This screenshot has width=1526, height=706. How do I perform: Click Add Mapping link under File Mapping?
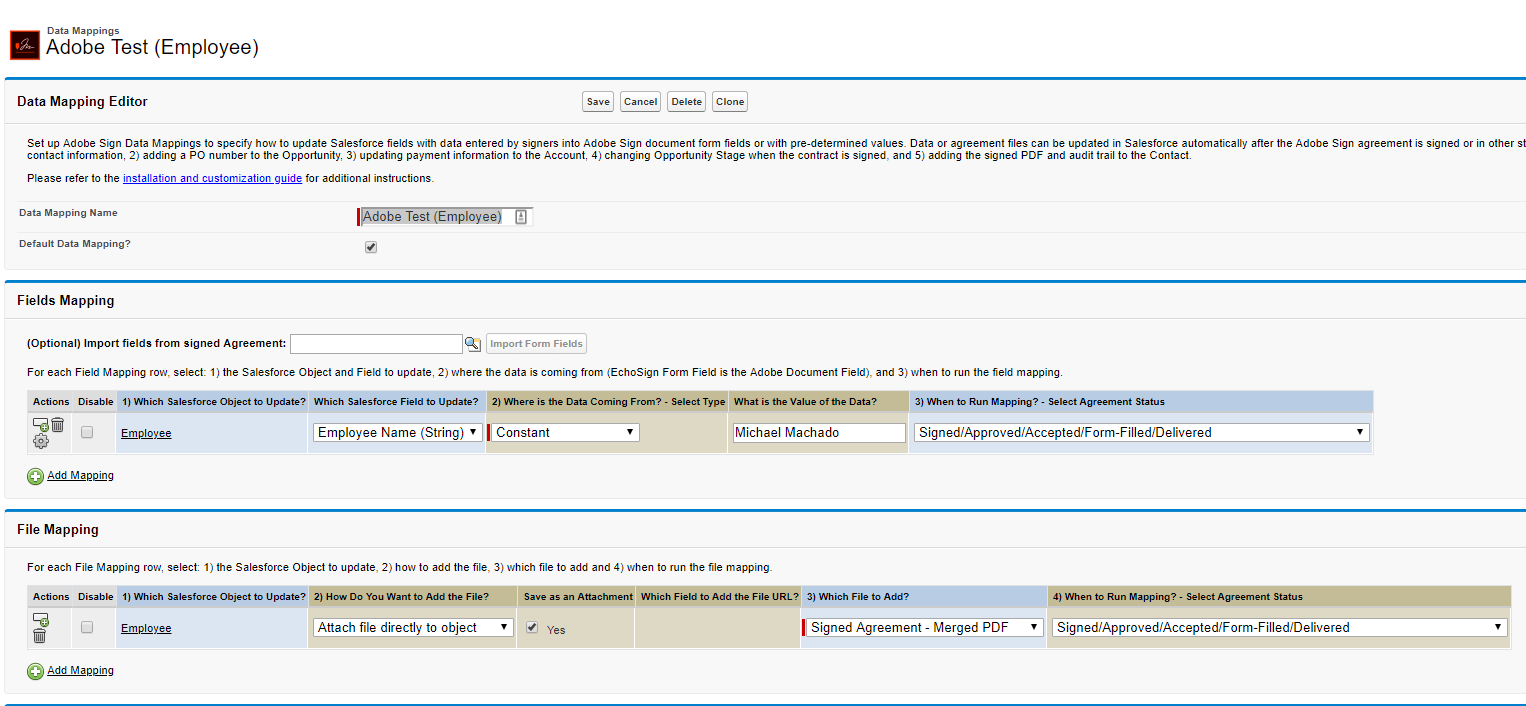(80, 671)
